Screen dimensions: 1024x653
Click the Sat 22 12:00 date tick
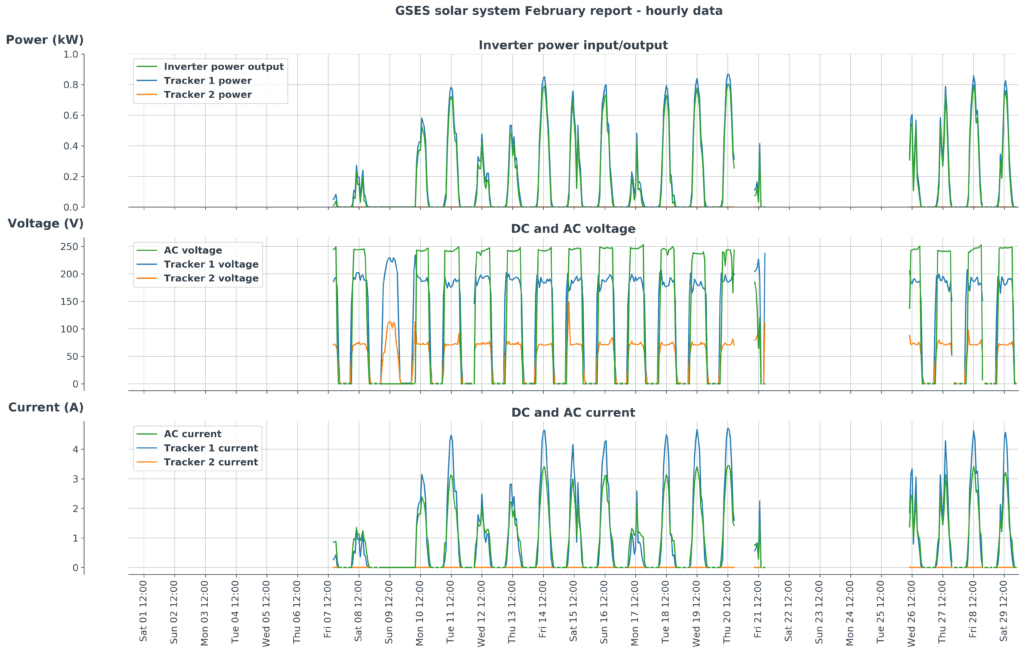point(788,610)
